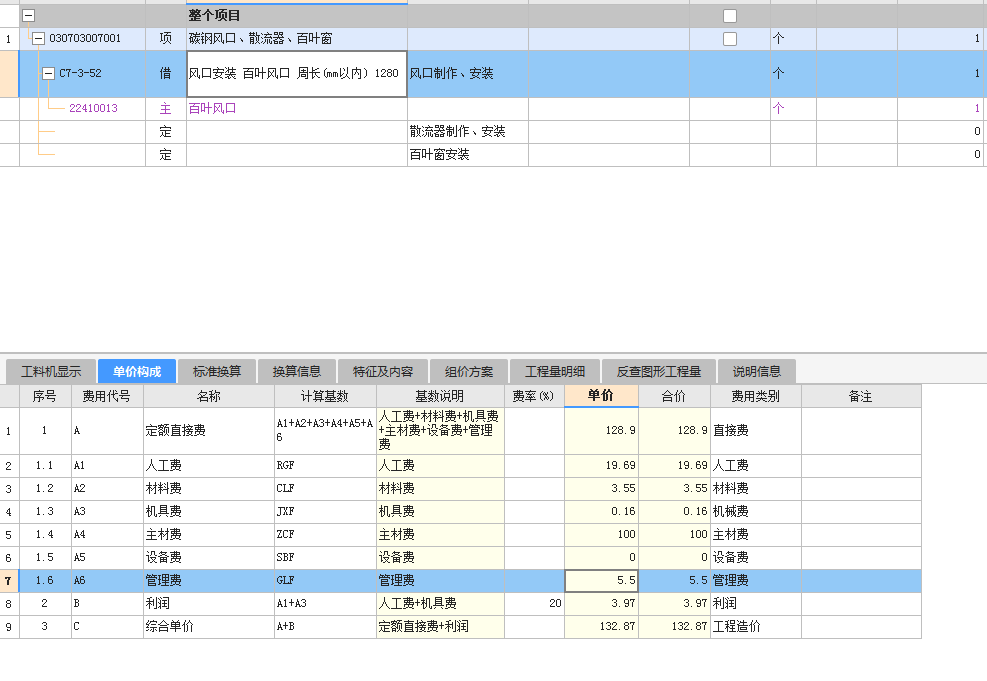This screenshot has width=987, height=681.
Task: Switch to the 单价构成 tab
Action: (137, 371)
